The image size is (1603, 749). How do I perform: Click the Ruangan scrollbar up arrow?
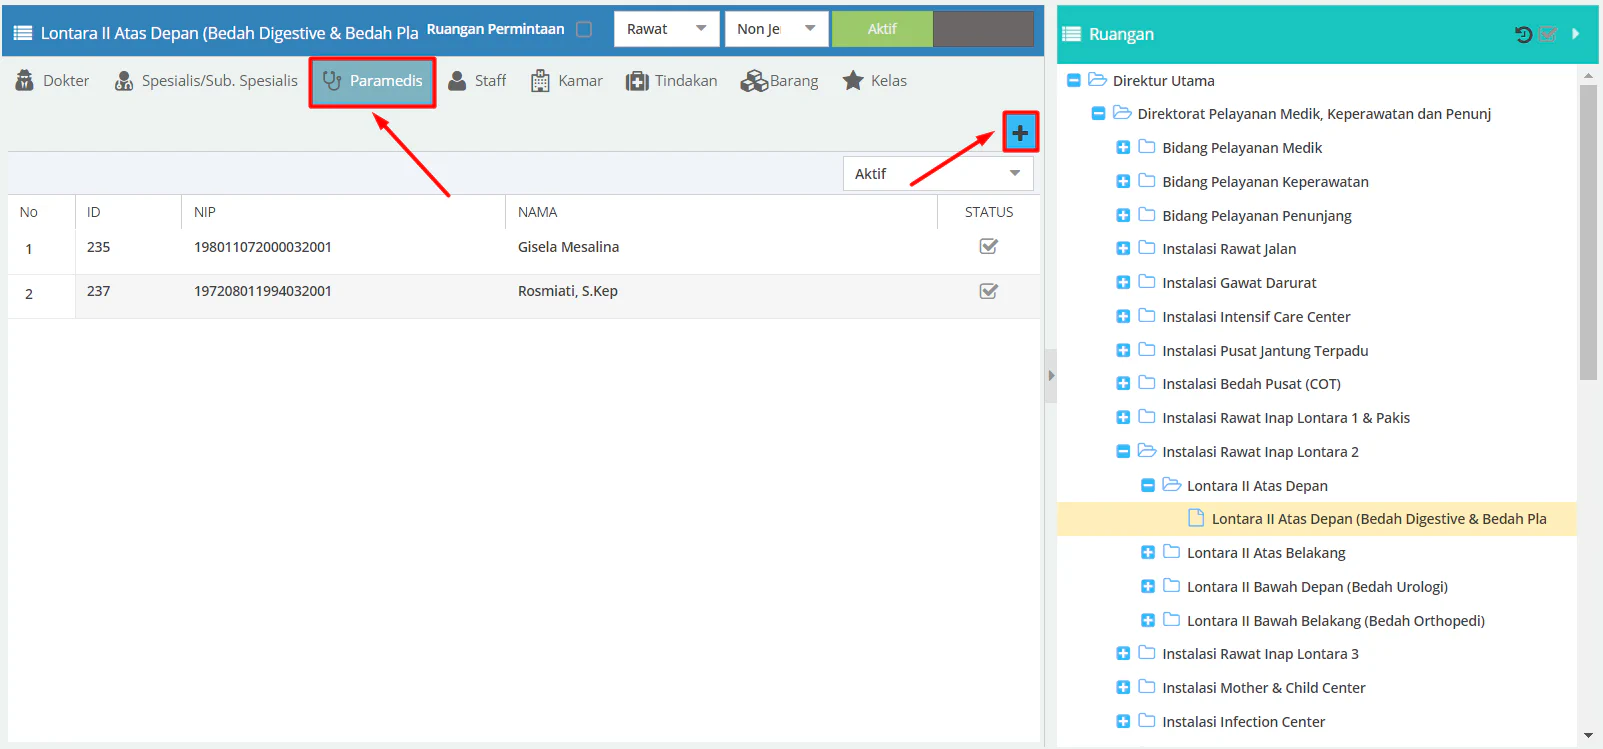(x=1588, y=75)
